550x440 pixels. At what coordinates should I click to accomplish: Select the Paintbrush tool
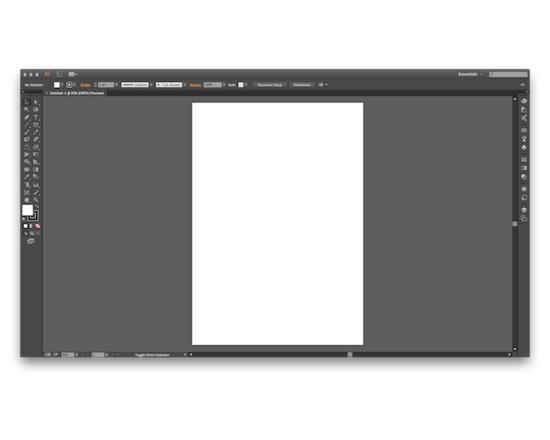(x=27, y=132)
